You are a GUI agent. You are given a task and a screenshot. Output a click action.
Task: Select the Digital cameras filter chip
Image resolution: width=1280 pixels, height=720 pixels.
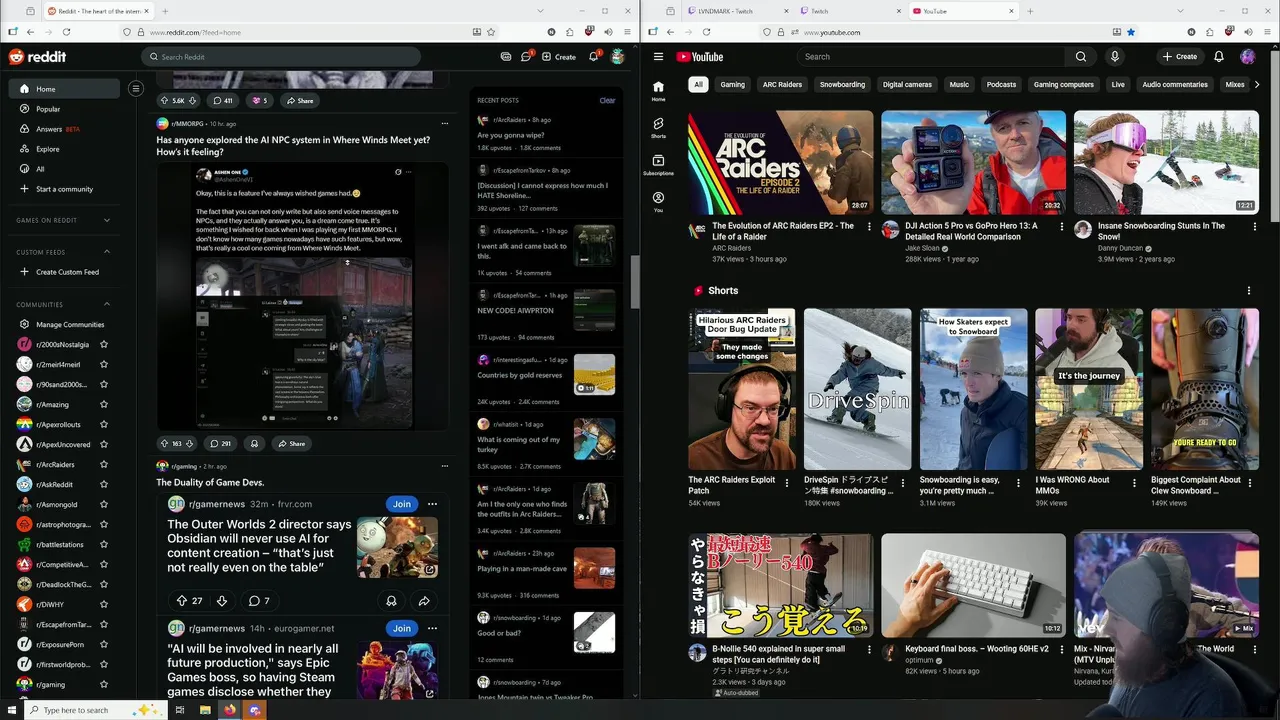point(907,84)
